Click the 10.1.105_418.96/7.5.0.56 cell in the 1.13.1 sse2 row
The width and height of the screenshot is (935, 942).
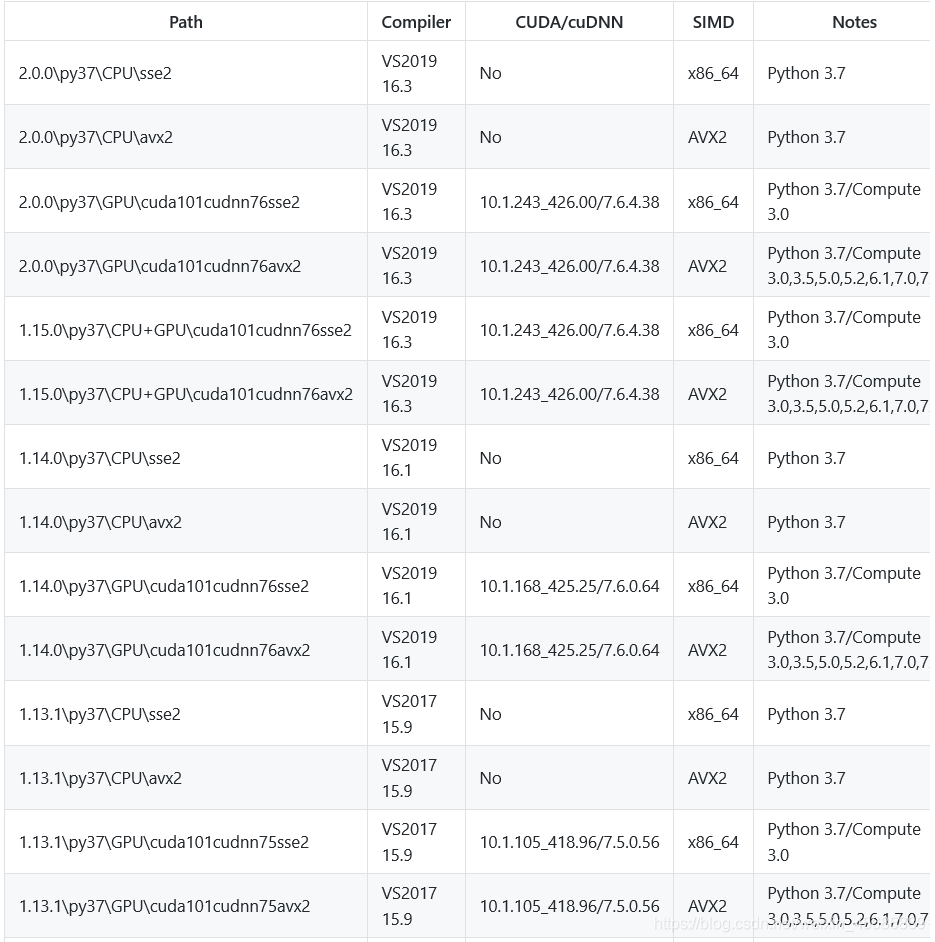click(x=569, y=842)
